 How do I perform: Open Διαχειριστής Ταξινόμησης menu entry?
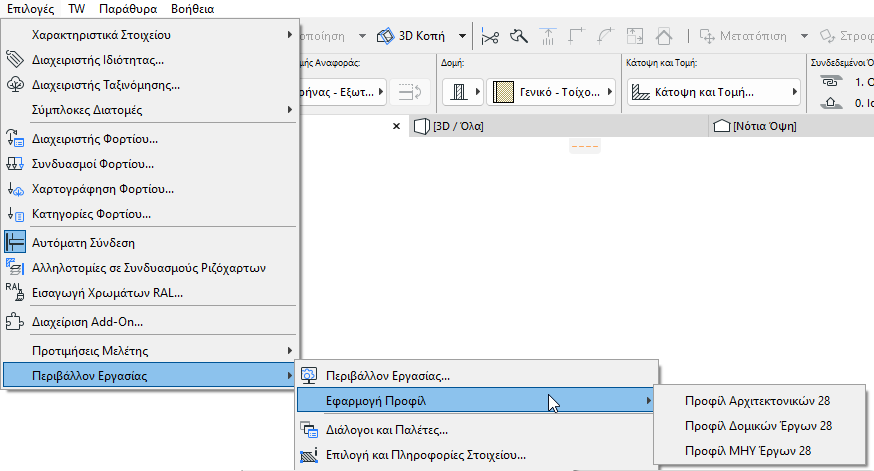pyautogui.click(x=150, y=85)
